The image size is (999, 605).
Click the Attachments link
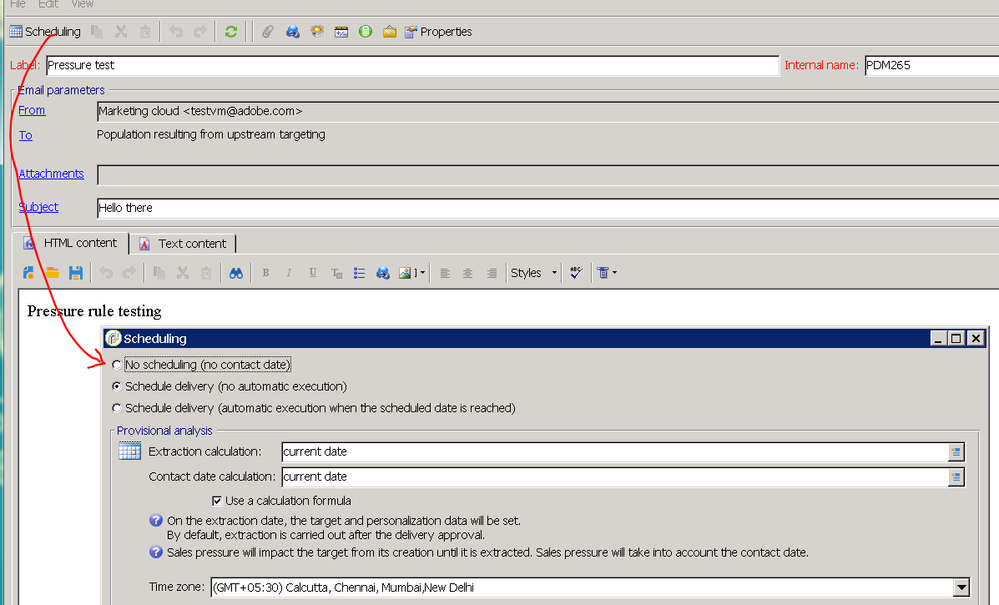pyautogui.click(x=51, y=174)
